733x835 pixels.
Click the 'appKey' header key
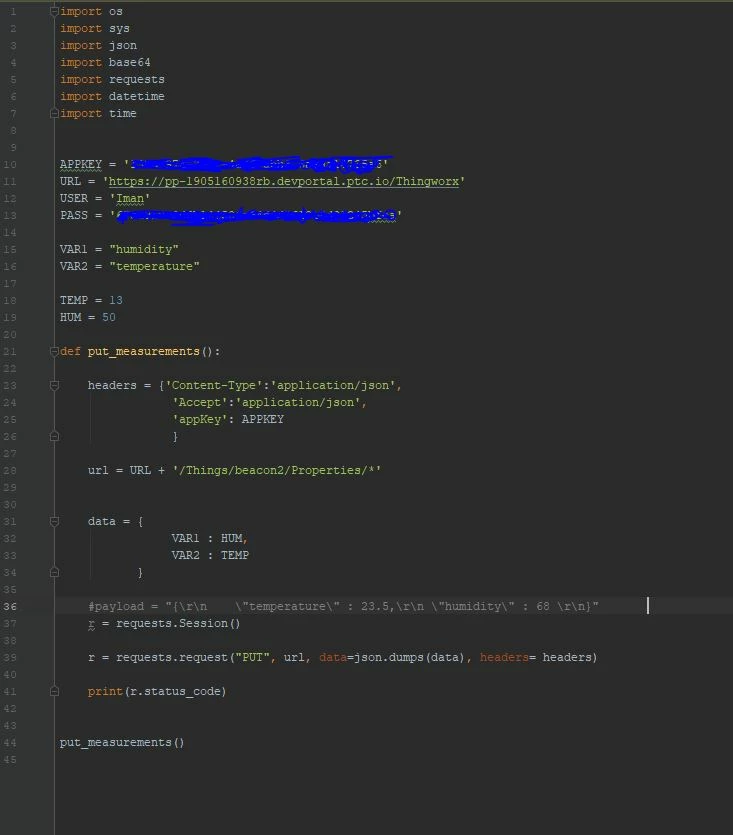(200, 419)
